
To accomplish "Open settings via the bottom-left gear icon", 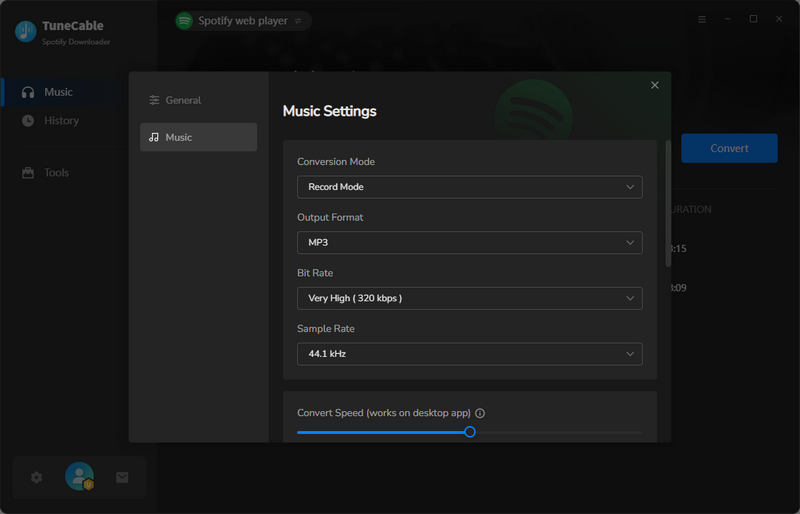I will coord(37,478).
